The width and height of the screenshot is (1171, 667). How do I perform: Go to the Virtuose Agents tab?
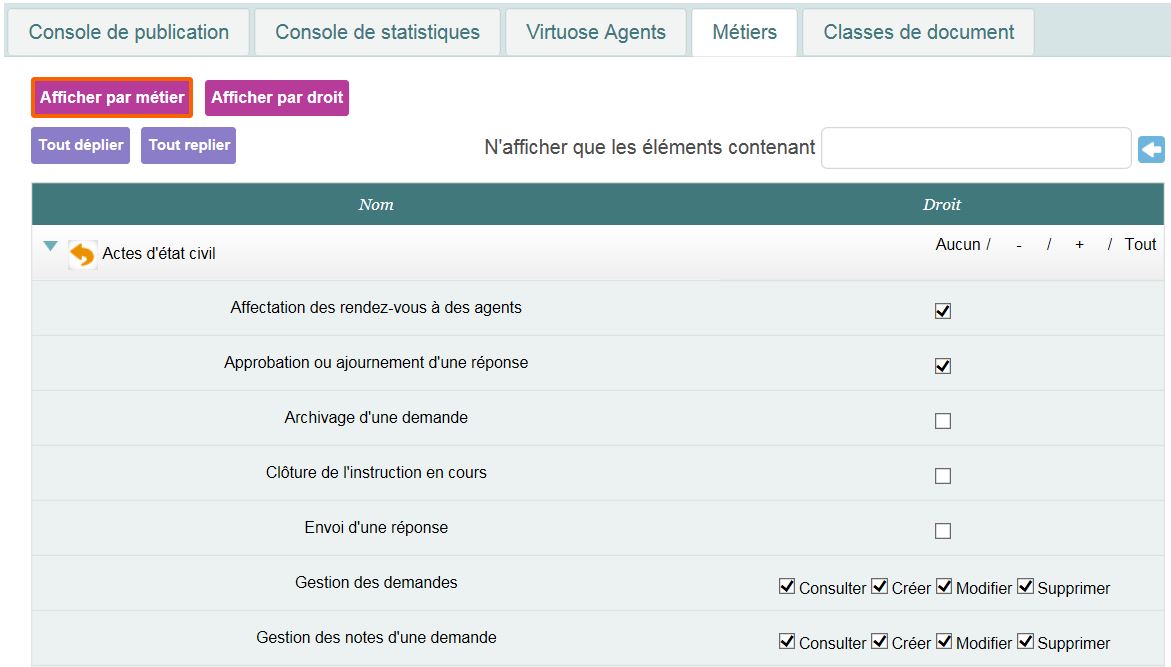pyautogui.click(x=596, y=32)
